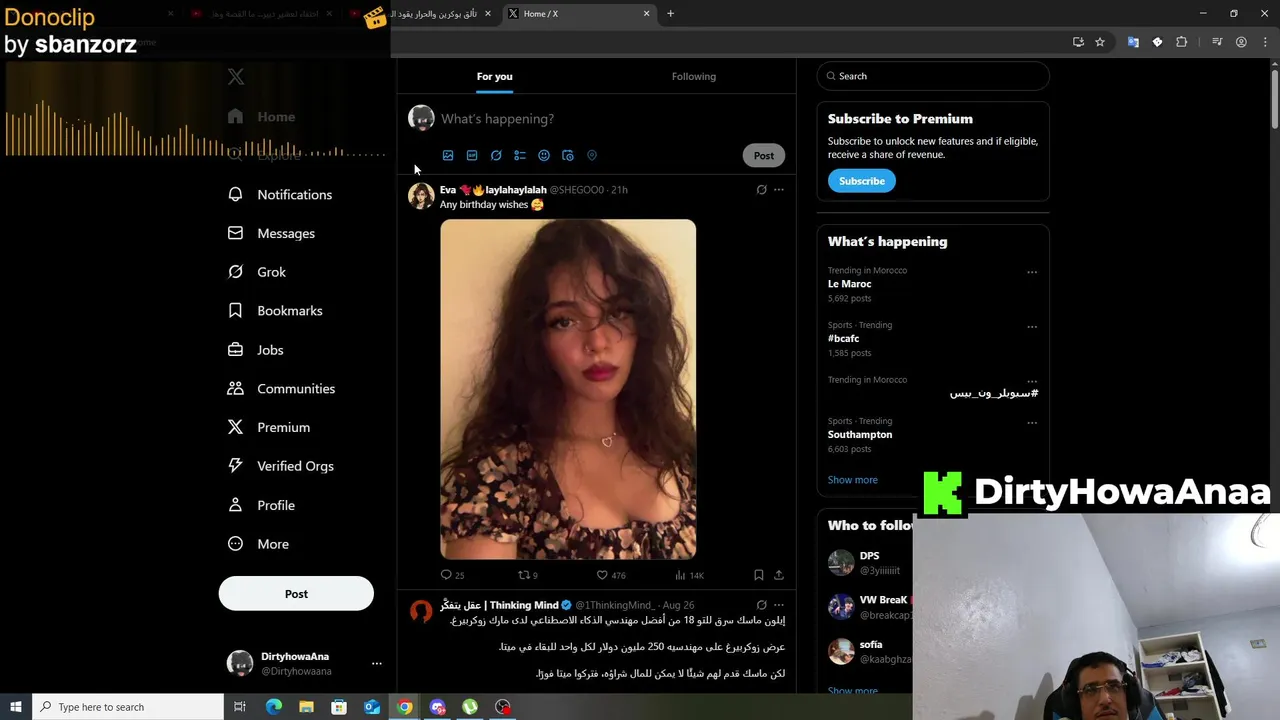Open Google Chrome from taskbar

404,707
